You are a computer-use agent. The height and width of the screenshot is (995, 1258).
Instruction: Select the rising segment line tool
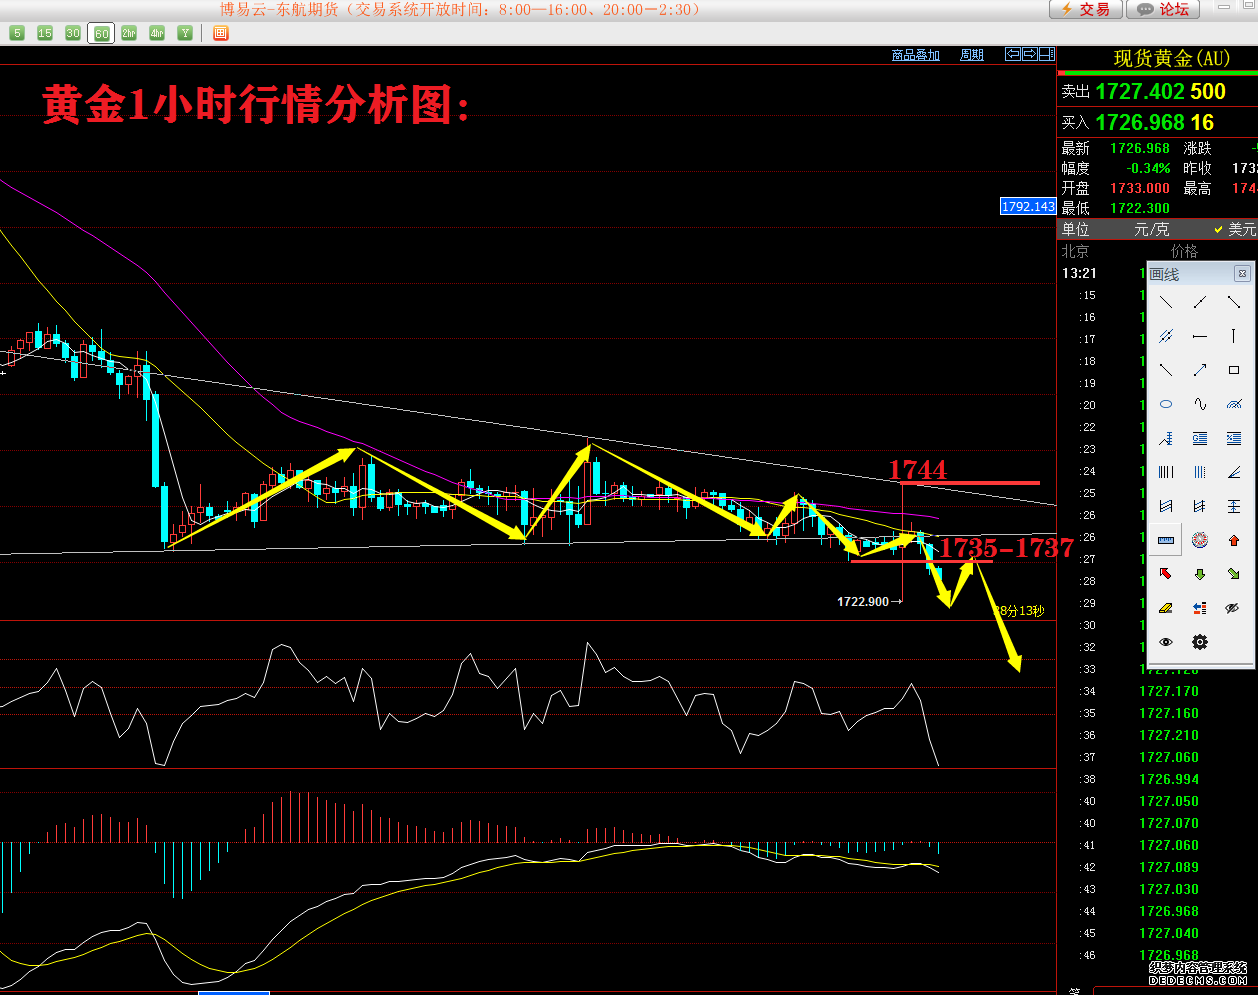coord(1200,302)
